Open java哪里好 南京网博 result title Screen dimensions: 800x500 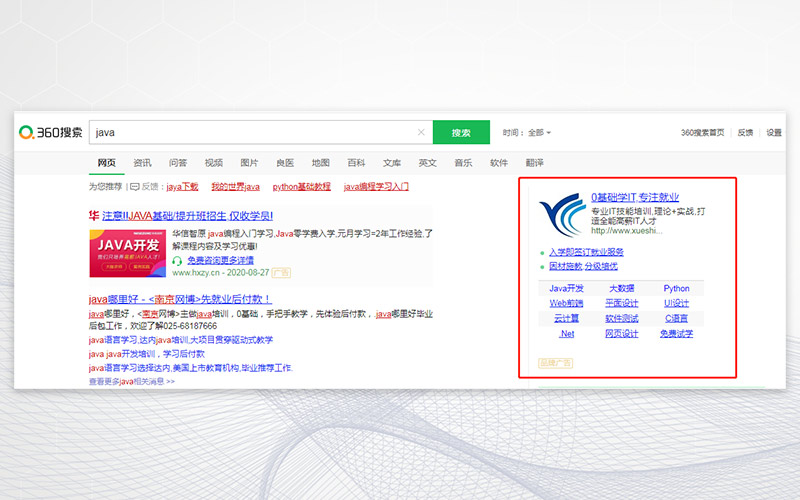pos(180,299)
